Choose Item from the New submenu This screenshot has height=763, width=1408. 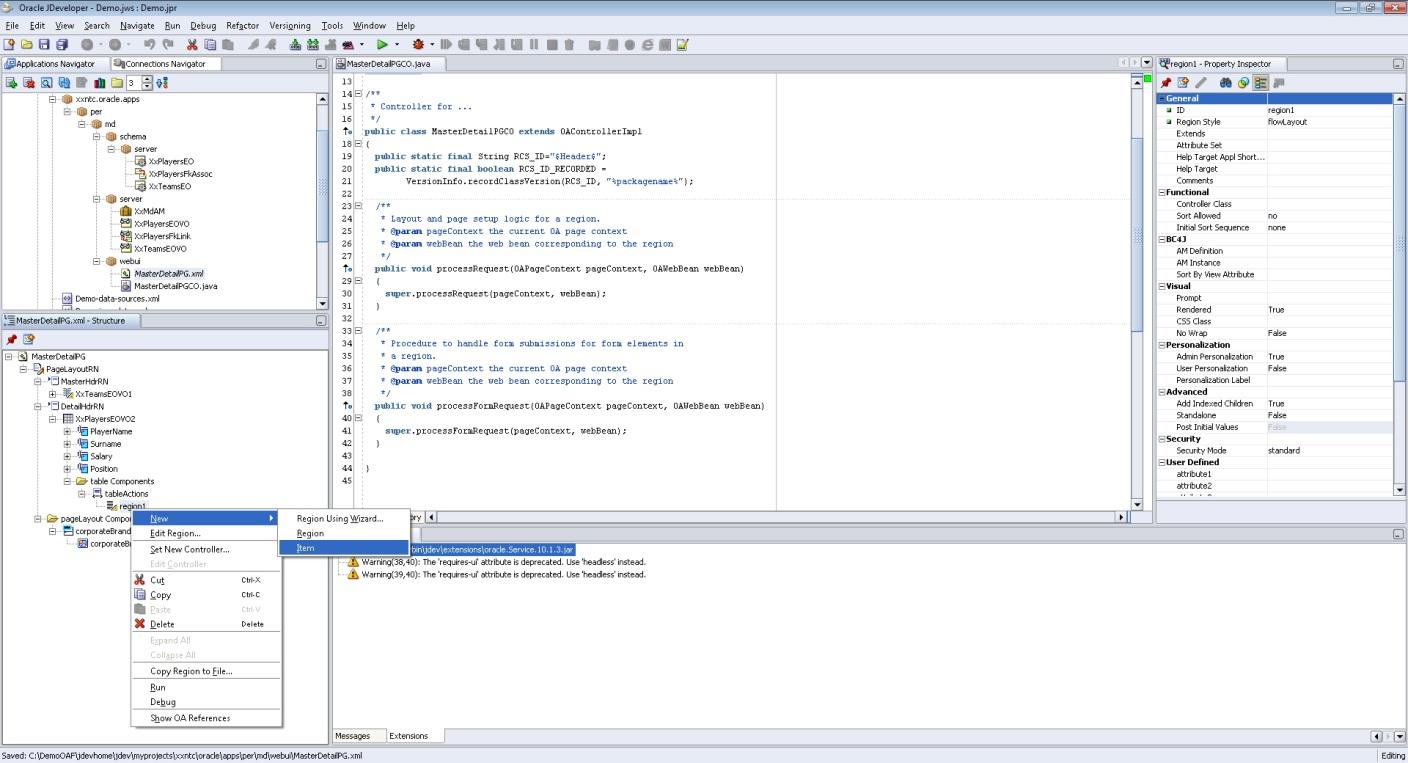(x=343, y=548)
